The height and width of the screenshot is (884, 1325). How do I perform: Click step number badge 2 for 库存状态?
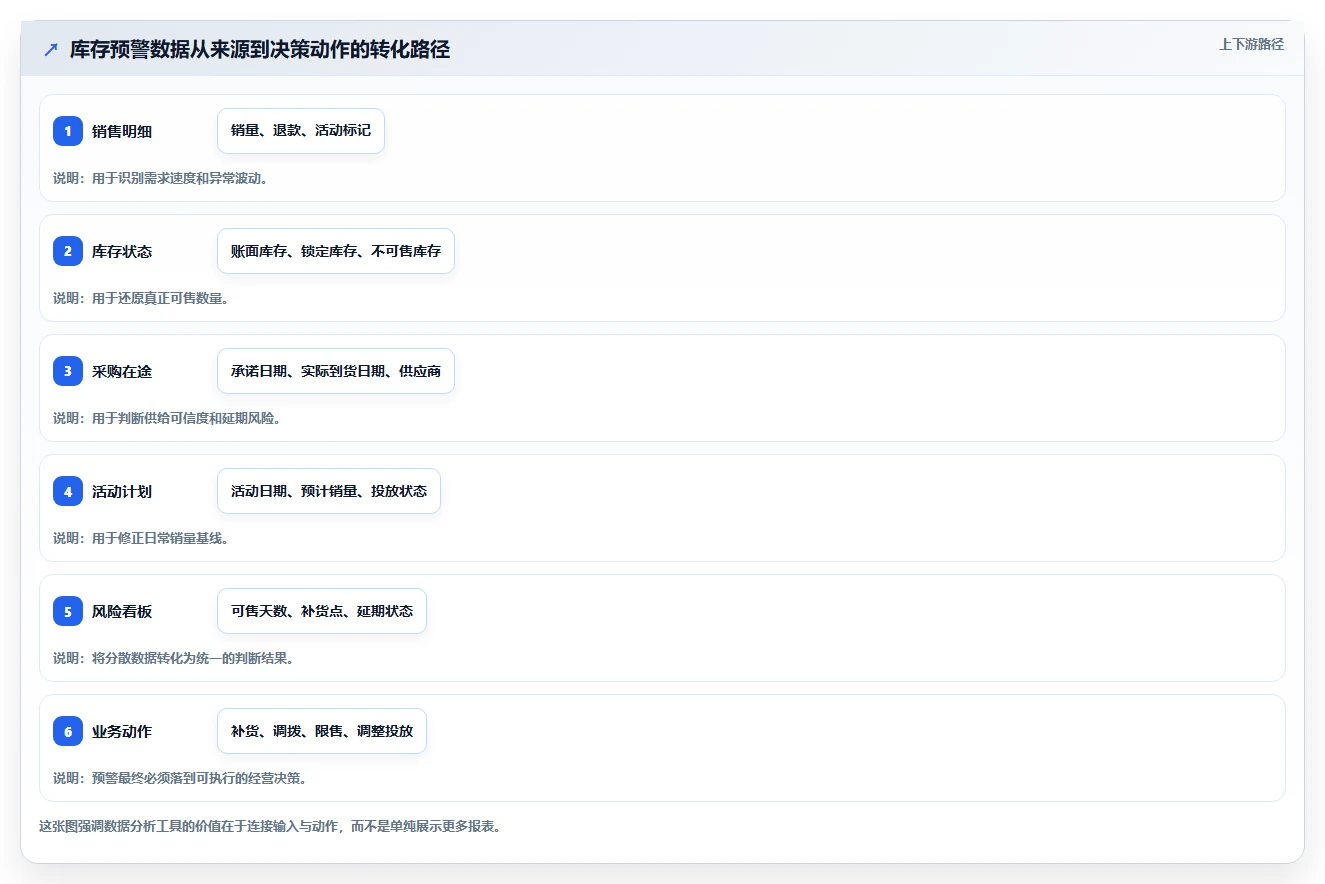68,251
